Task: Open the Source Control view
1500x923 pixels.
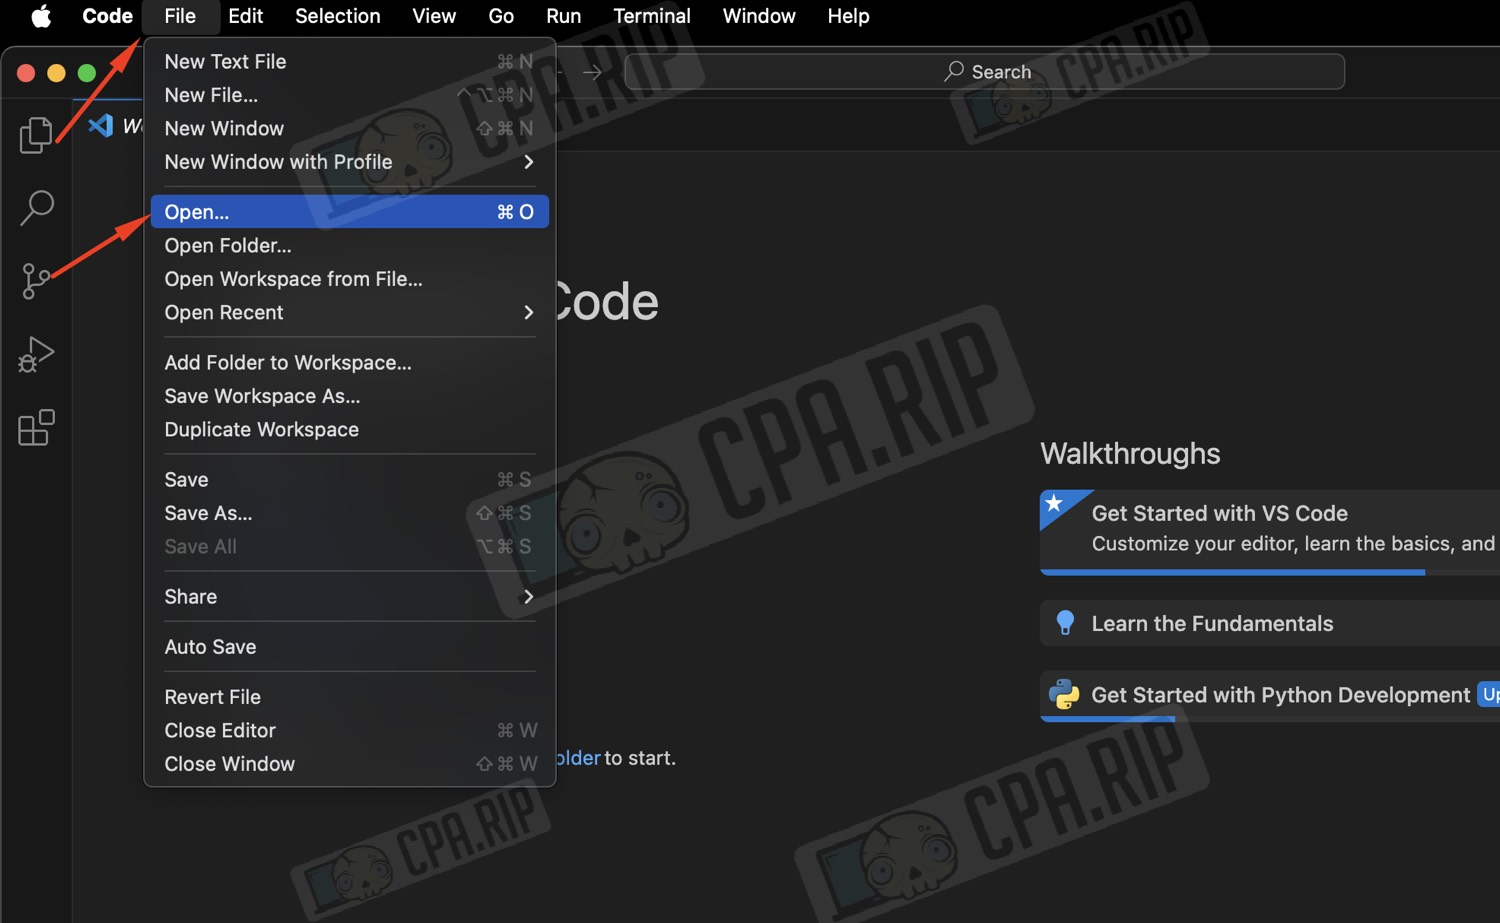Action: coord(35,281)
